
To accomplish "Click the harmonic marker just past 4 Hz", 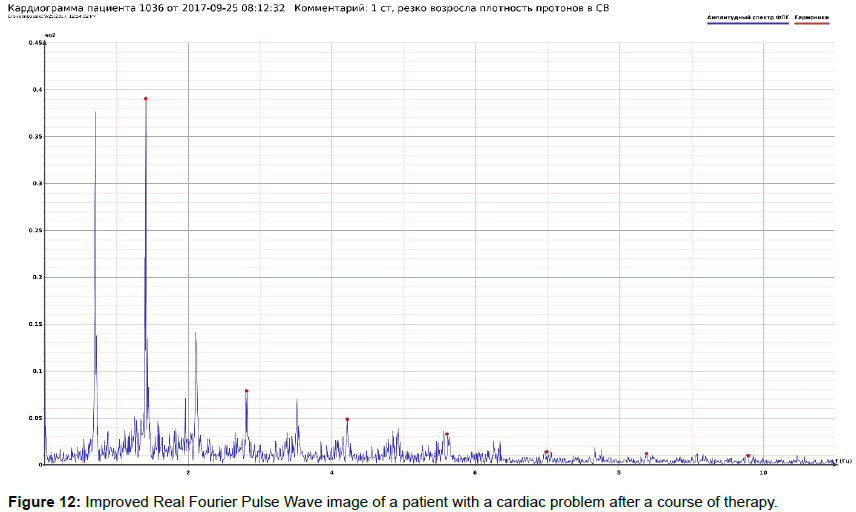I will pos(347,420).
